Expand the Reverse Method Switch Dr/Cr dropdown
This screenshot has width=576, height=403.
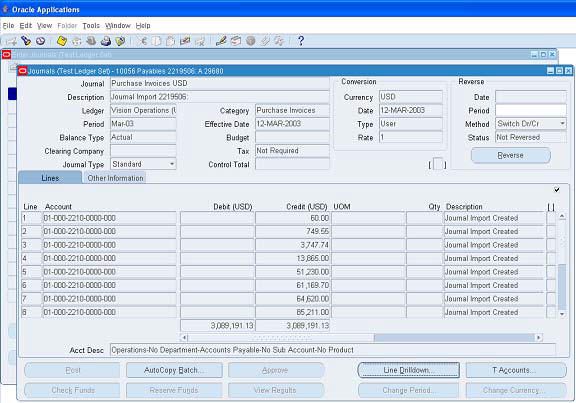tap(562, 124)
